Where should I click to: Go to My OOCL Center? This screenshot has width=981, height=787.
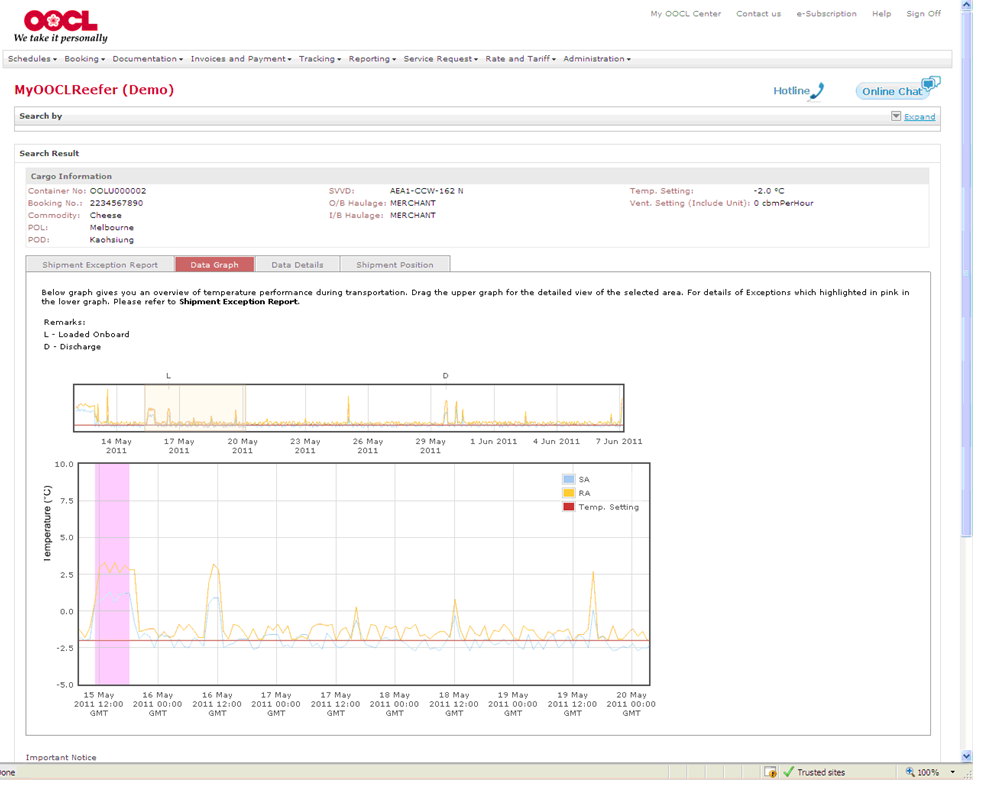pyautogui.click(x=685, y=14)
